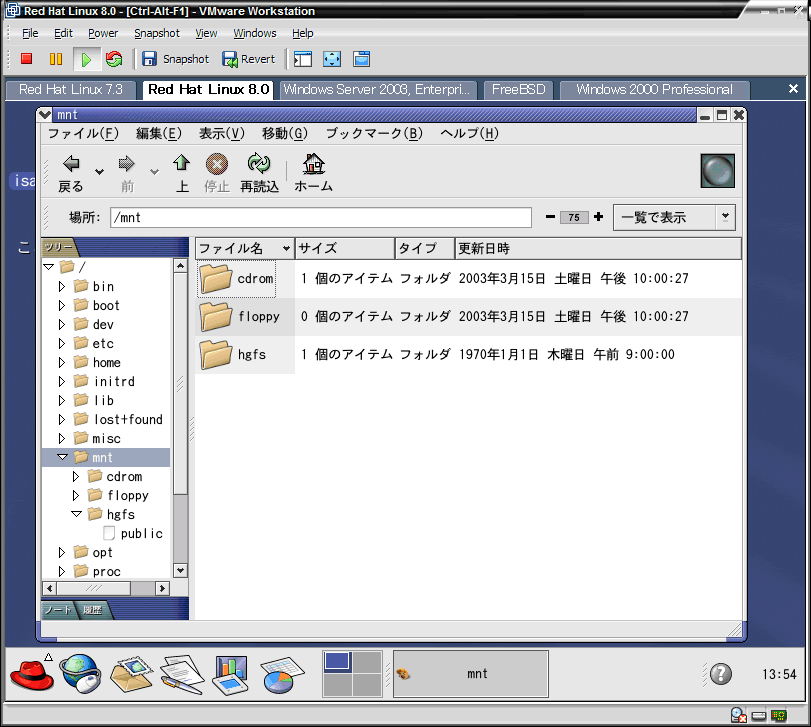
Task: Zoom out with the minus button
Action: (550, 217)
